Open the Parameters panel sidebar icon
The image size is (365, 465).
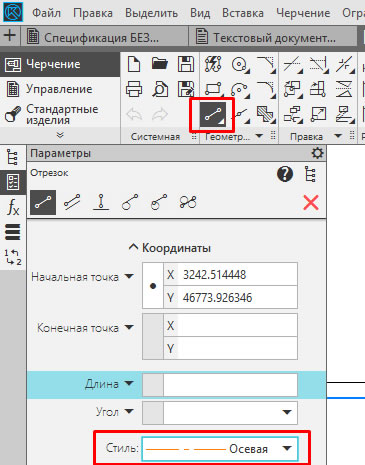click(x=13, y=182)
